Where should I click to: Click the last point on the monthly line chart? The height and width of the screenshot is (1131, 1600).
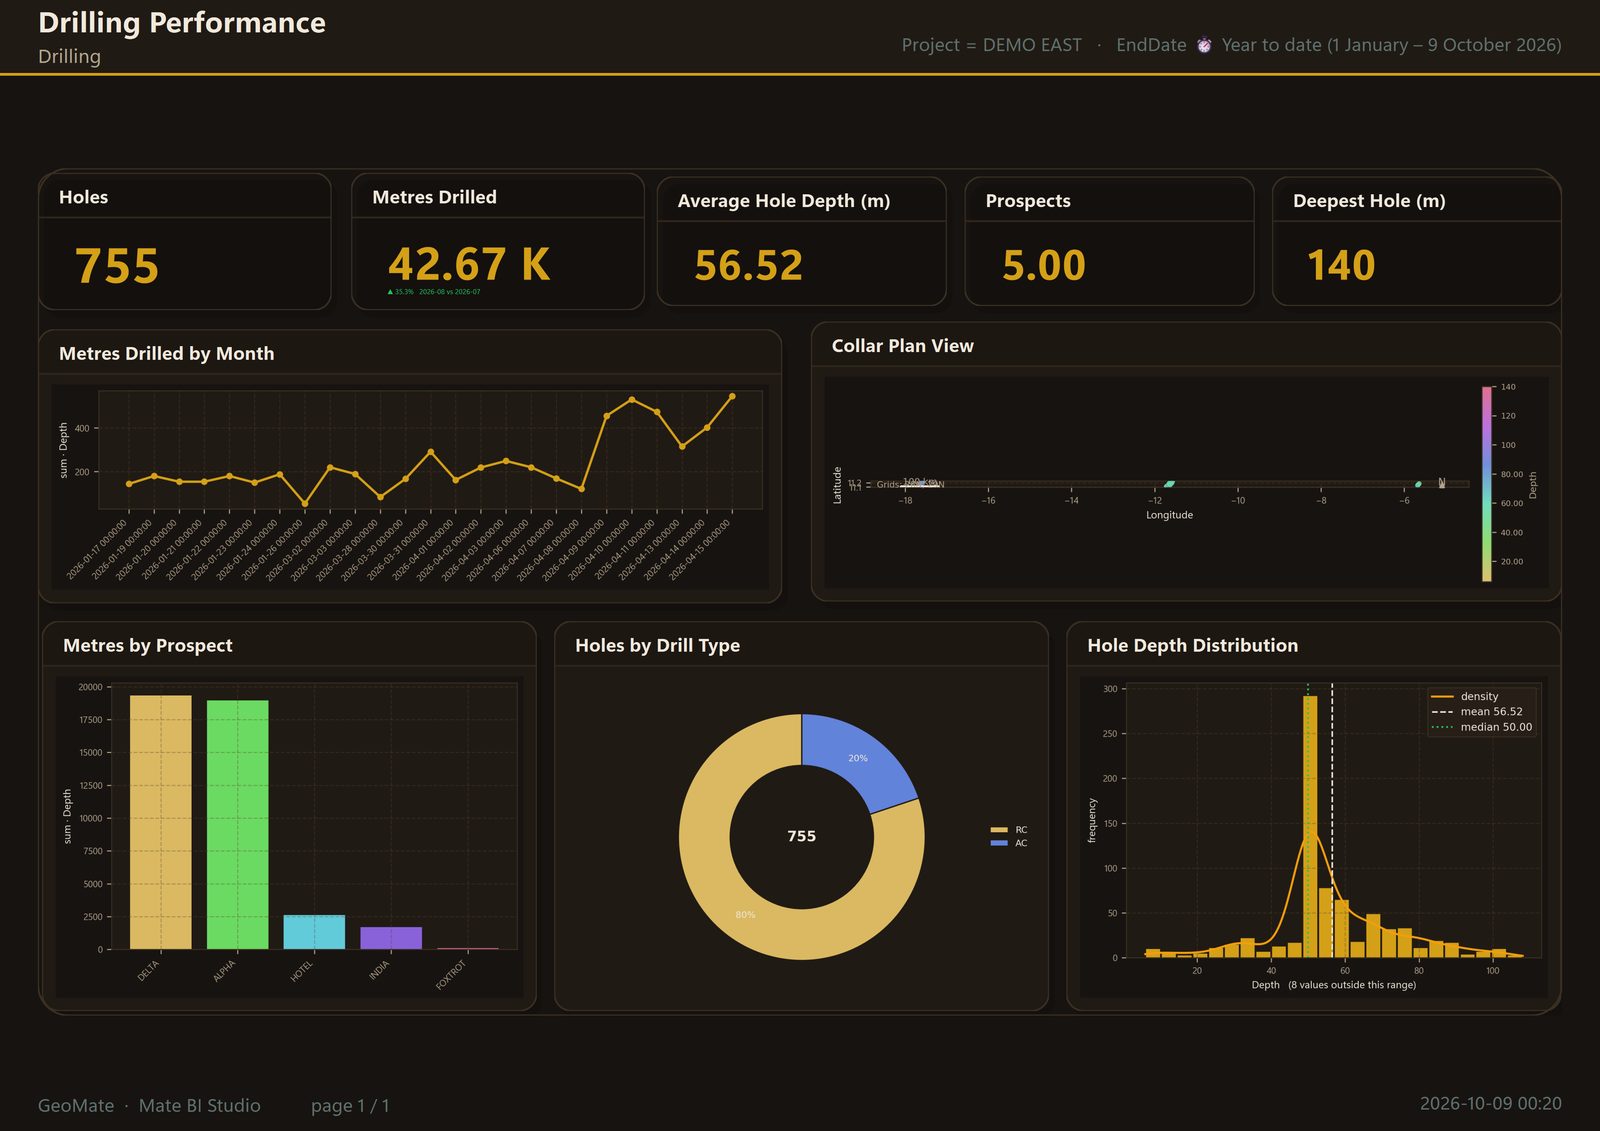click(732, 396)
